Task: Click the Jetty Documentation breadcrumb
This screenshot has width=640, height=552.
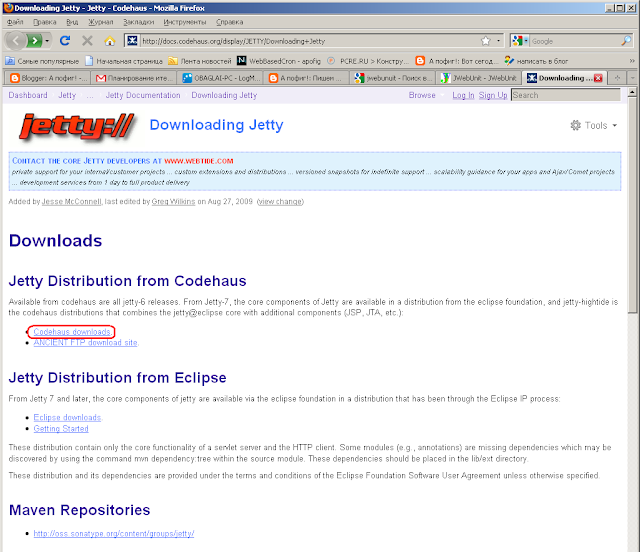Action: [143, 95]
